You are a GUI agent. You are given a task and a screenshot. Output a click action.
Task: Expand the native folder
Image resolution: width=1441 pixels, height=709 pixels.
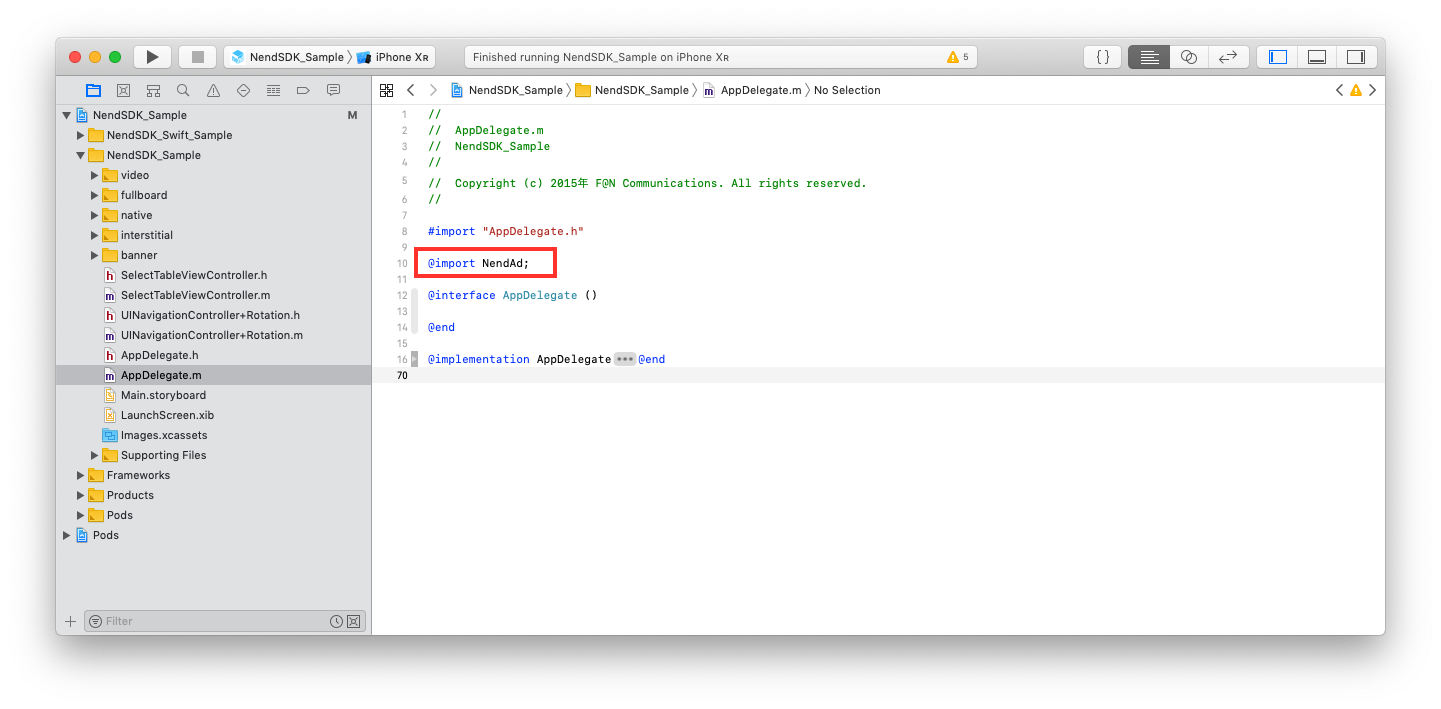[95, 215]
